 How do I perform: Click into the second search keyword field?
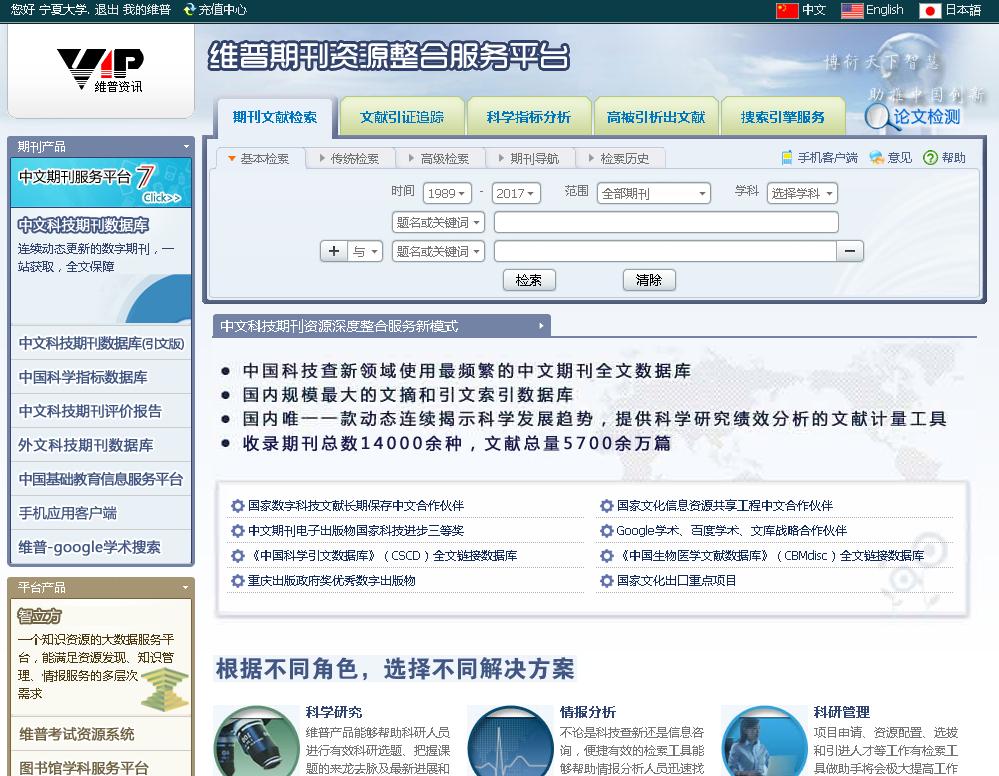point(665,252)
